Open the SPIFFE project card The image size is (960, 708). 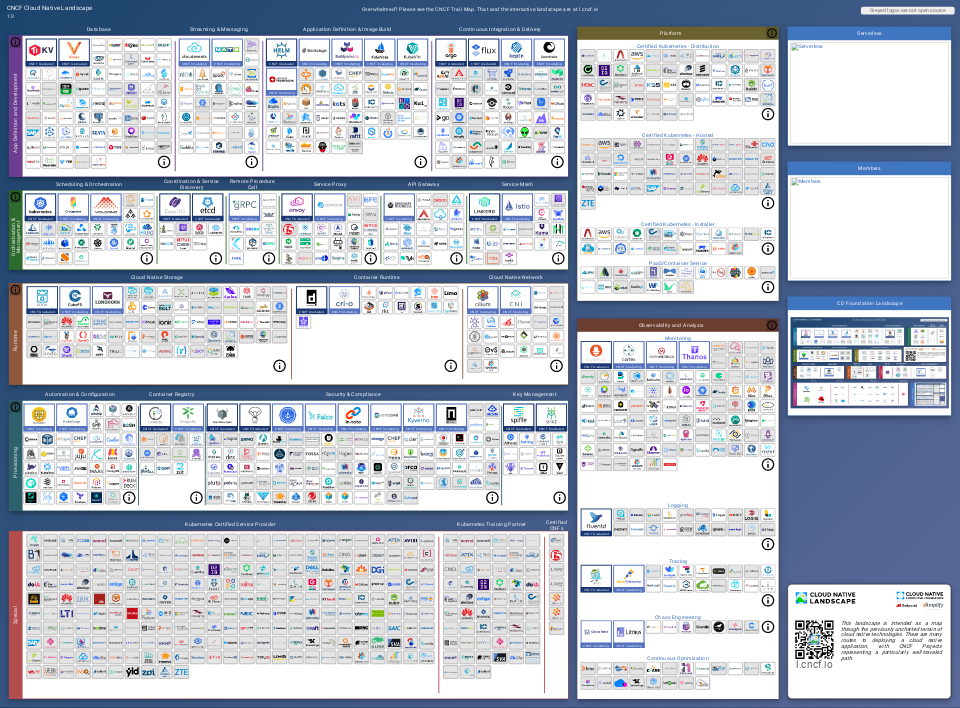tap(519, 418)
